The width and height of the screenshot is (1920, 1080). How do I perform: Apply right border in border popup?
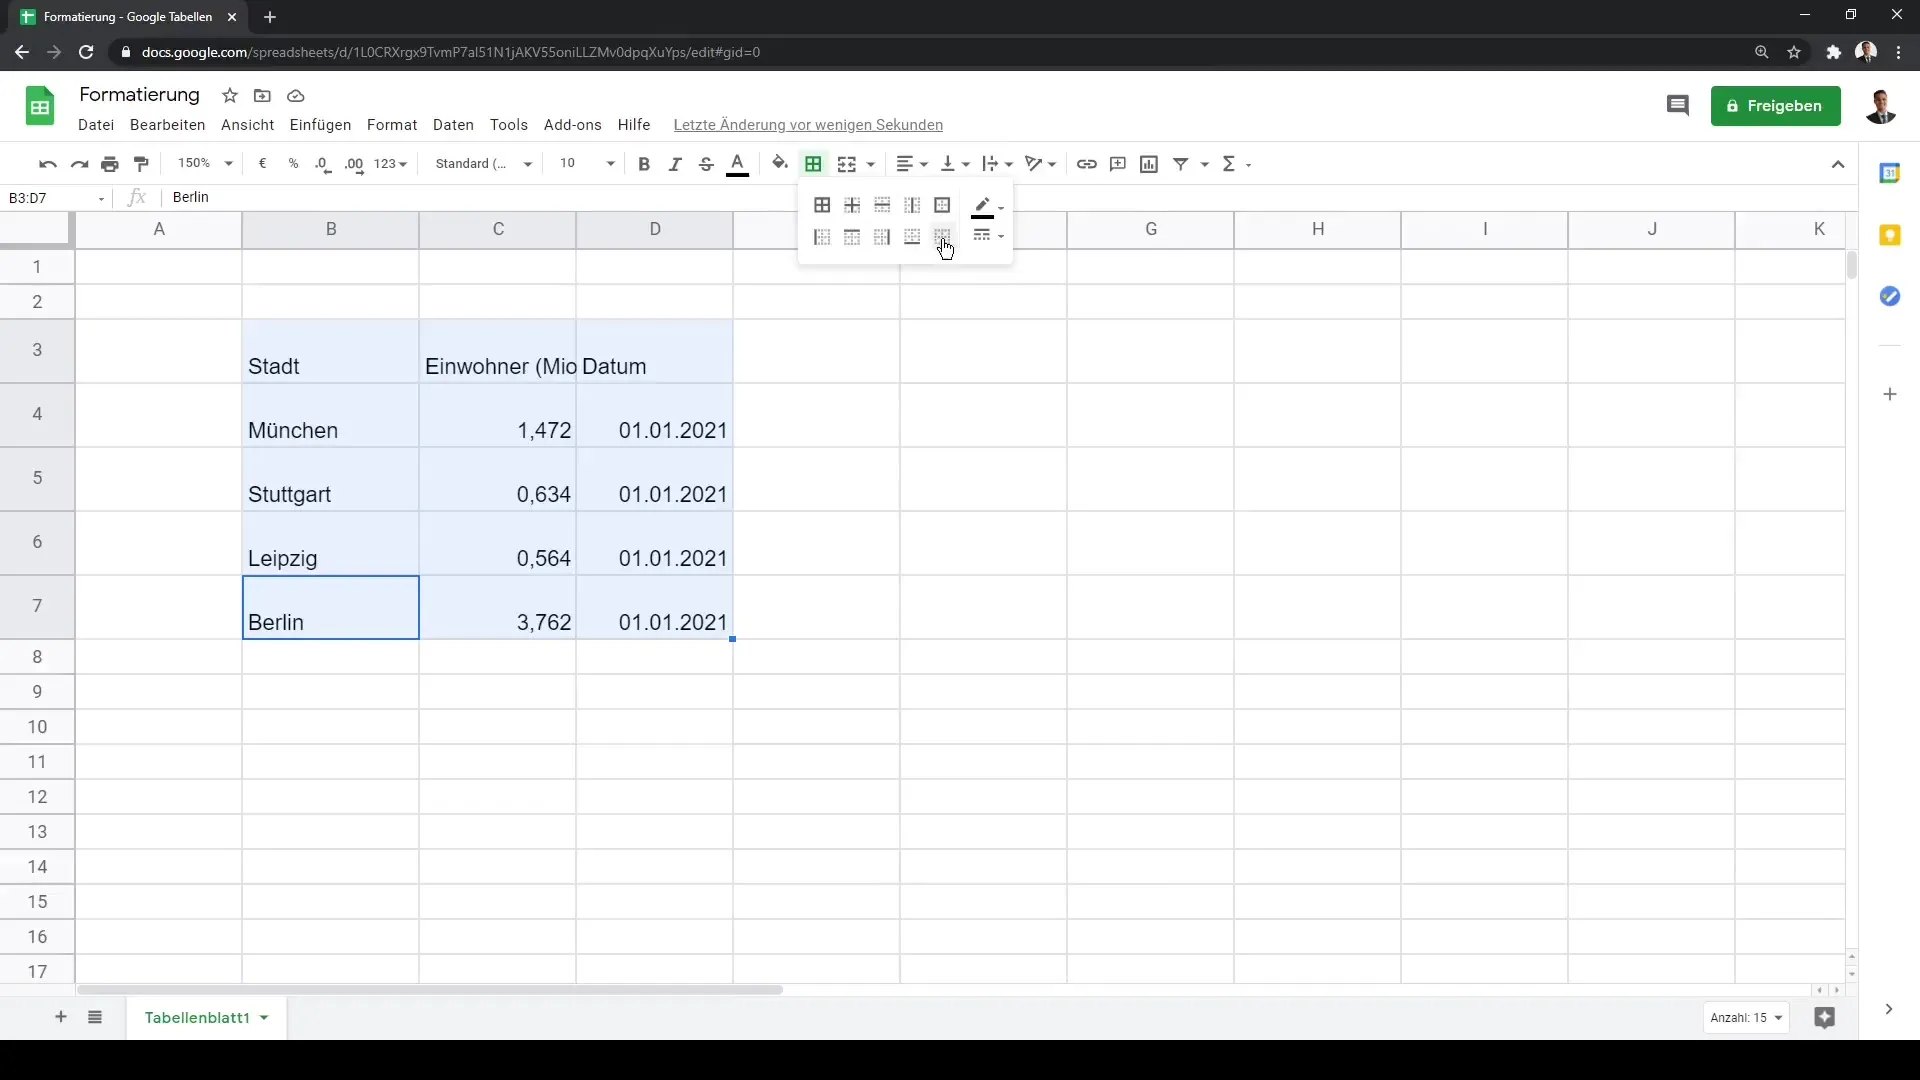click(x=882, y=237)
